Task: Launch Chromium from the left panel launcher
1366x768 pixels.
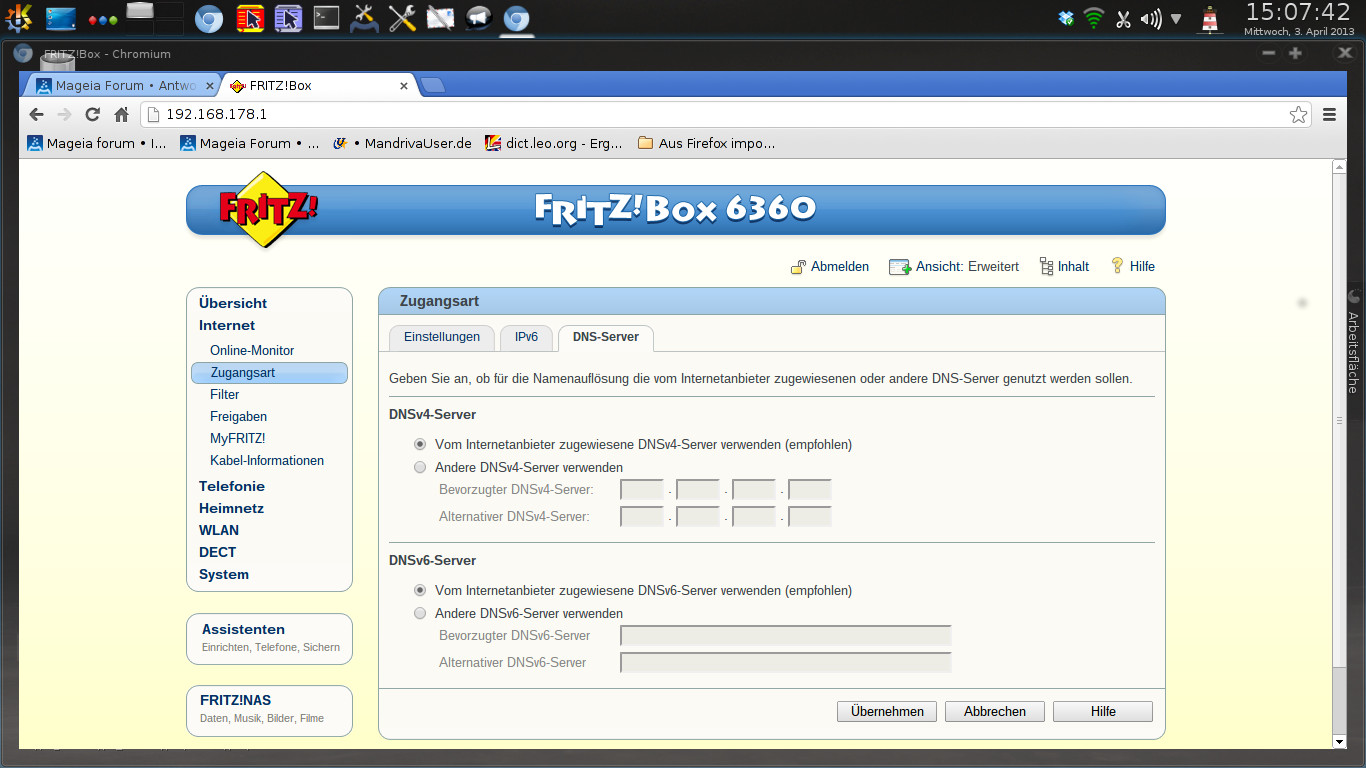Action: click(x=208, y=18)
